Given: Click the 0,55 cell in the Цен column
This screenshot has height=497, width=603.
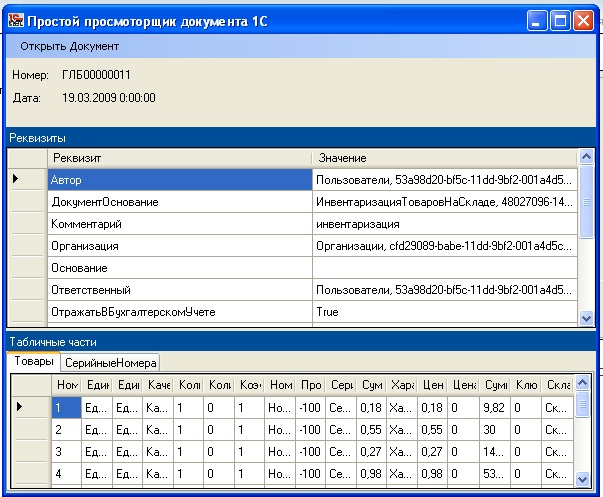Looking at the screenshot, I should (432, 429).
